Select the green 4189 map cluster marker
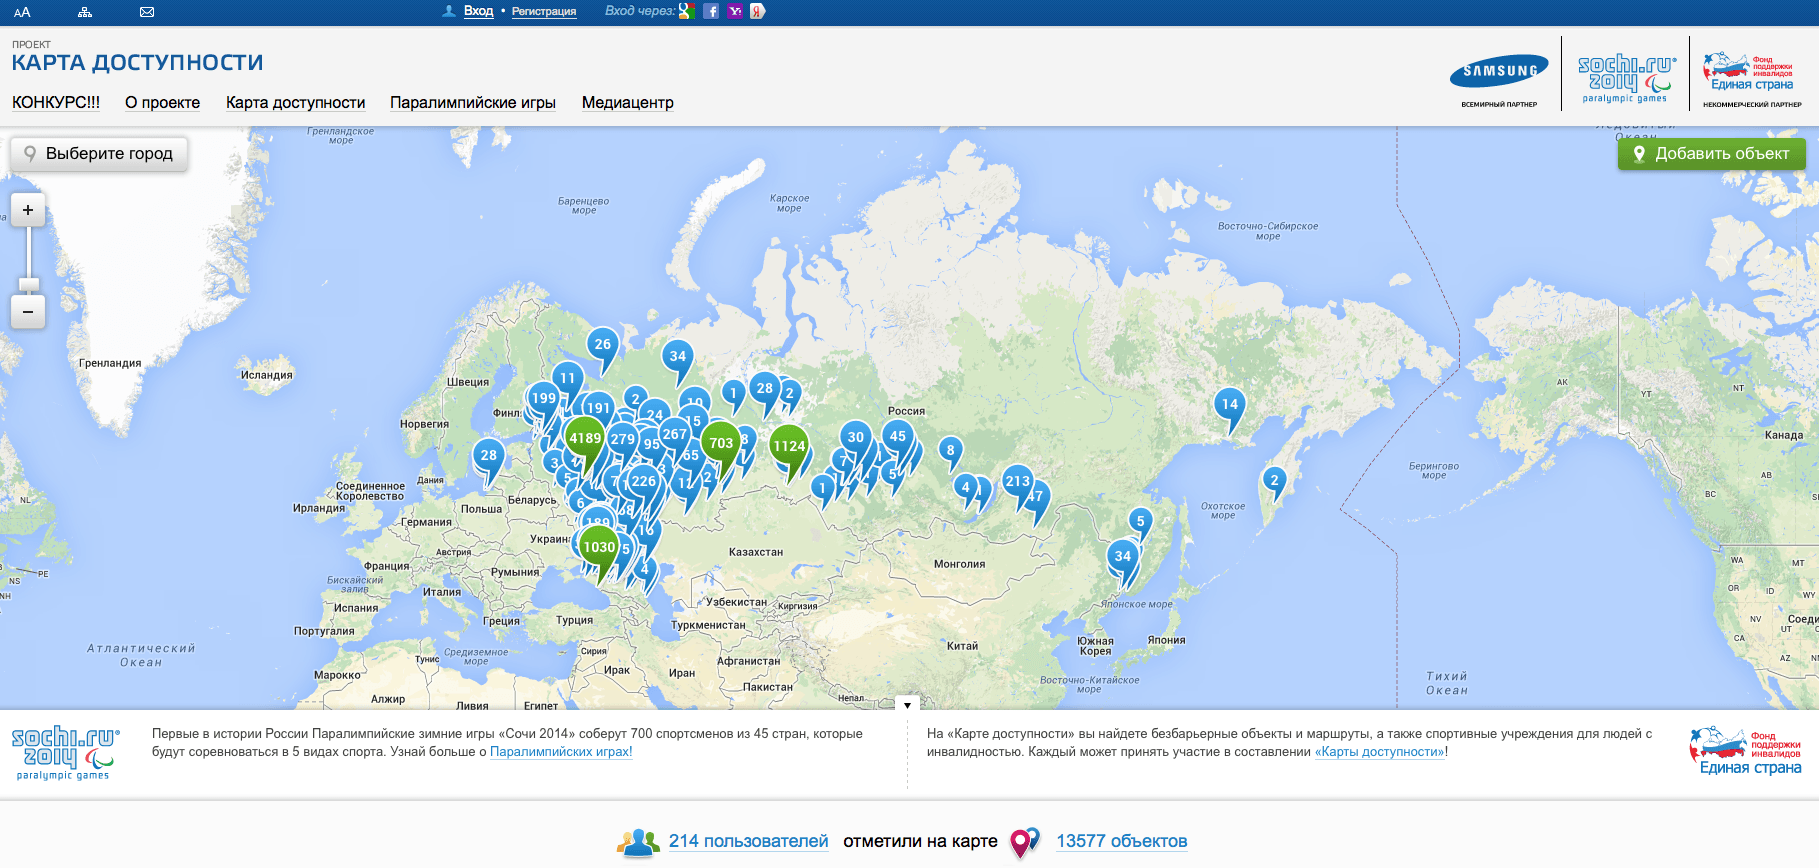Viewport: 1819px width, 868px height. [585, 438]
